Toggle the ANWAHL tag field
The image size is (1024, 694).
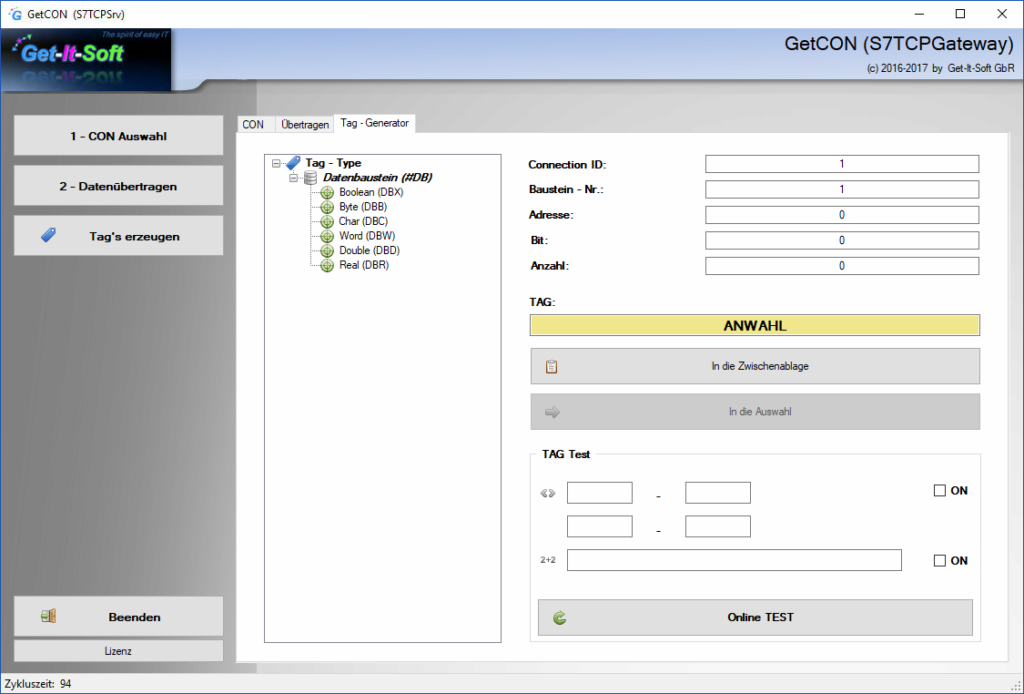click(754, 325)
